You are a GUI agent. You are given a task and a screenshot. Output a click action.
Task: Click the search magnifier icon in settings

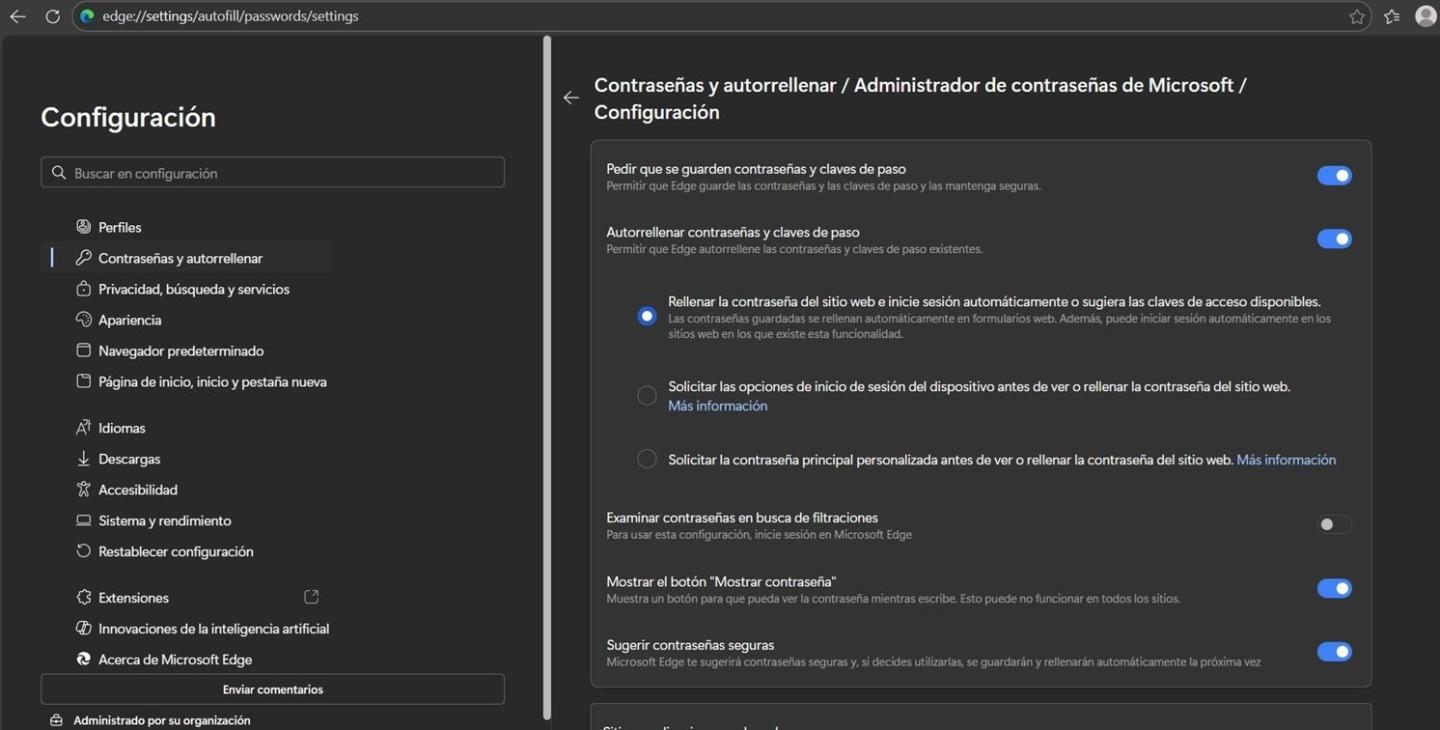click(x=59, y=173)
